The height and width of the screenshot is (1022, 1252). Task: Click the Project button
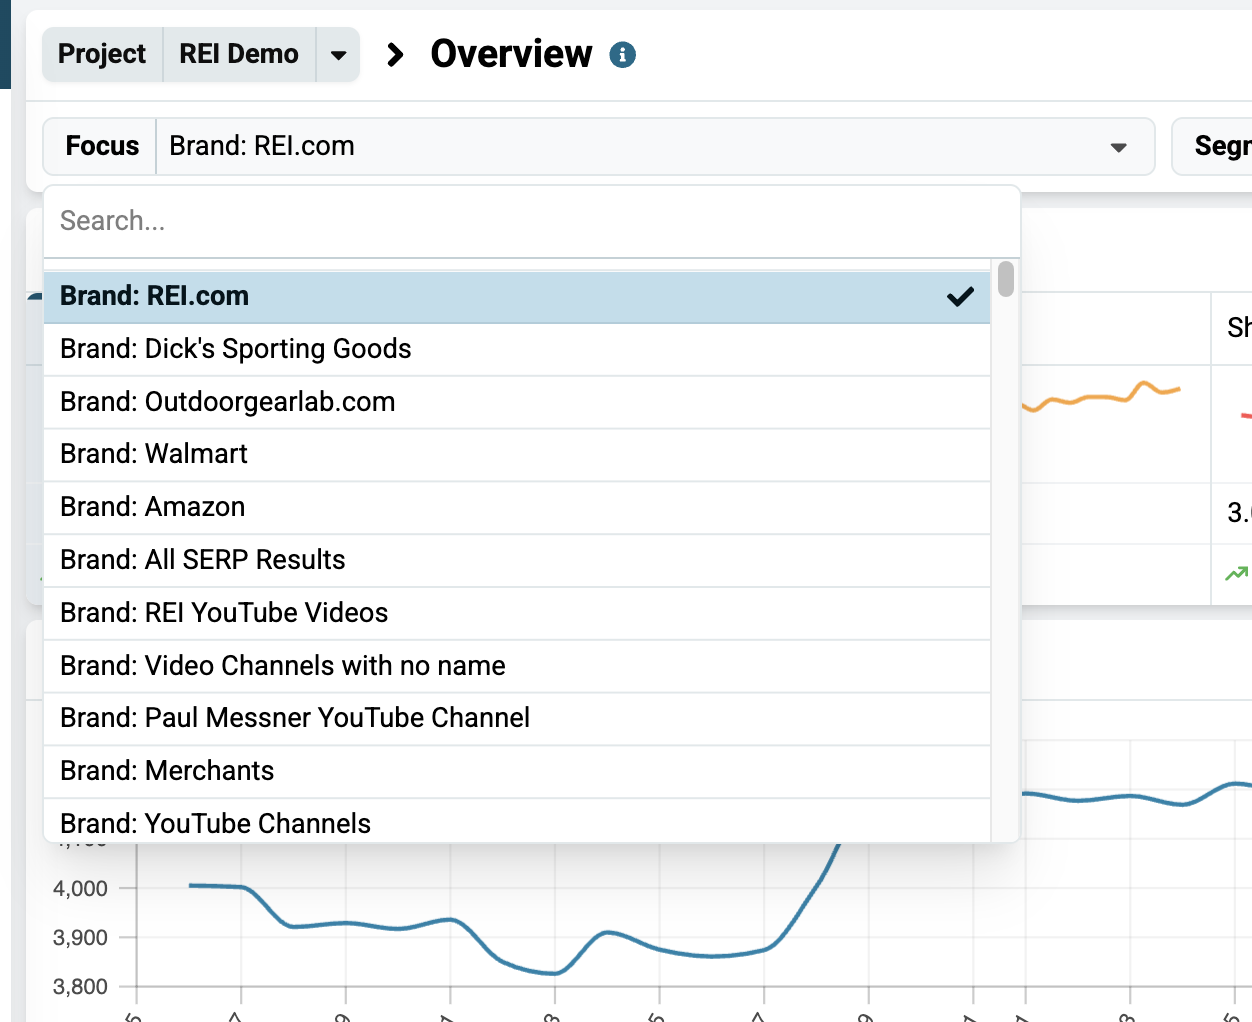click(102, 55)
